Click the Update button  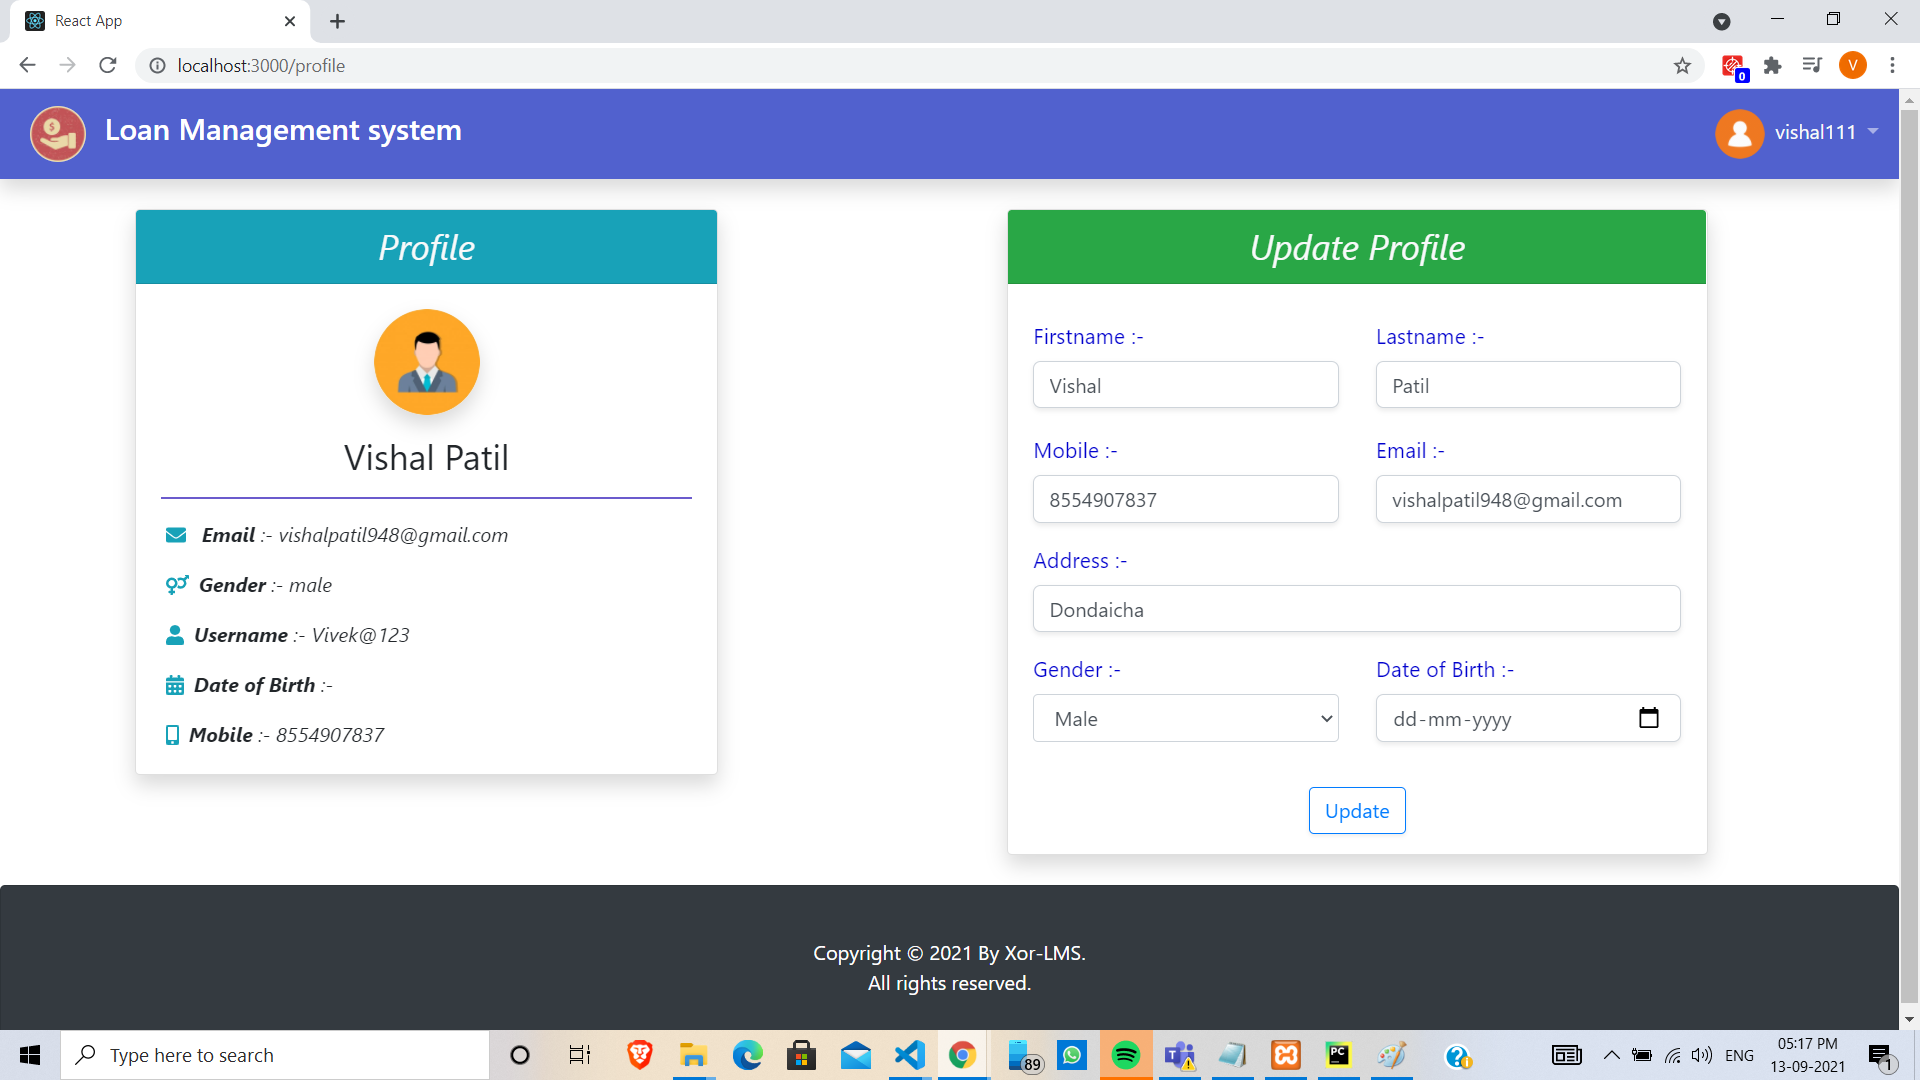pyautogui.click(x=1356, y=811)
